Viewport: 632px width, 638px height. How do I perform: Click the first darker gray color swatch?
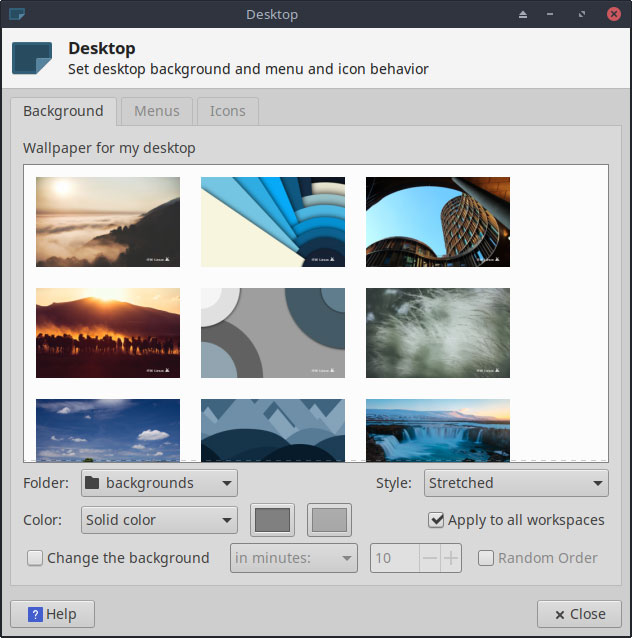click(x=272, y=520)
